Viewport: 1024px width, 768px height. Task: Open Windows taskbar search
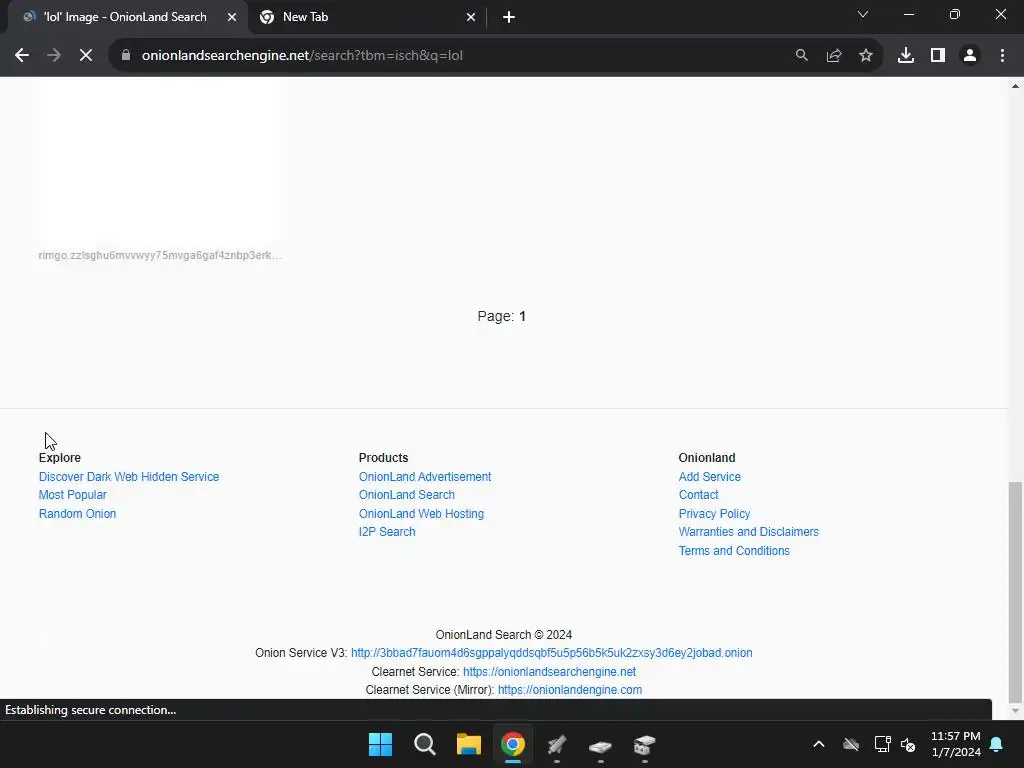pos(424,744)
